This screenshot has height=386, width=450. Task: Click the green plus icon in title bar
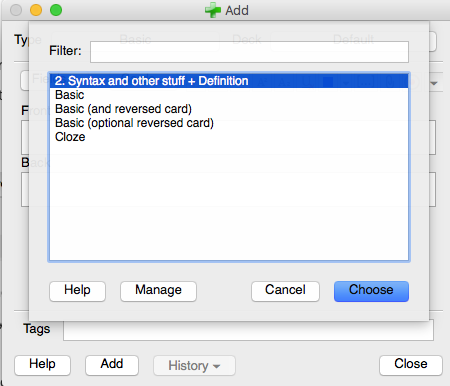click(x=213, y=10)
